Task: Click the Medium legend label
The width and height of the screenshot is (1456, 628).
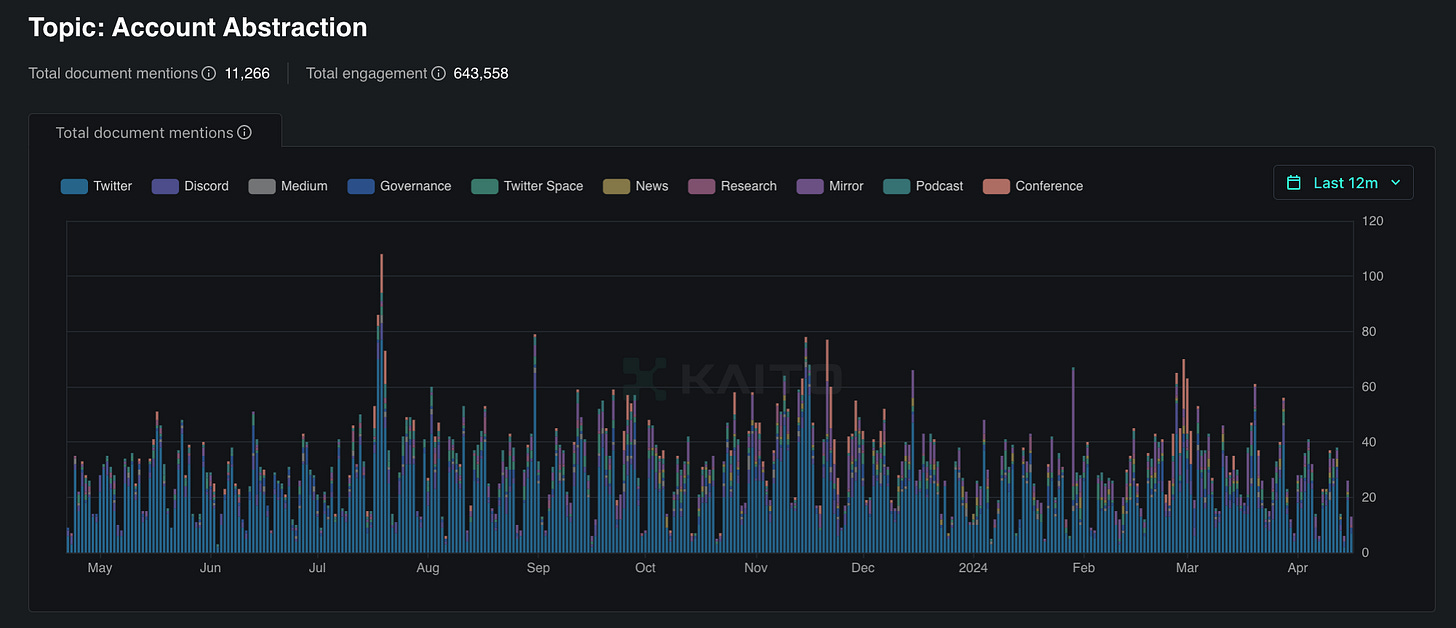Action: pyautogui.click(x=304, y=186)
